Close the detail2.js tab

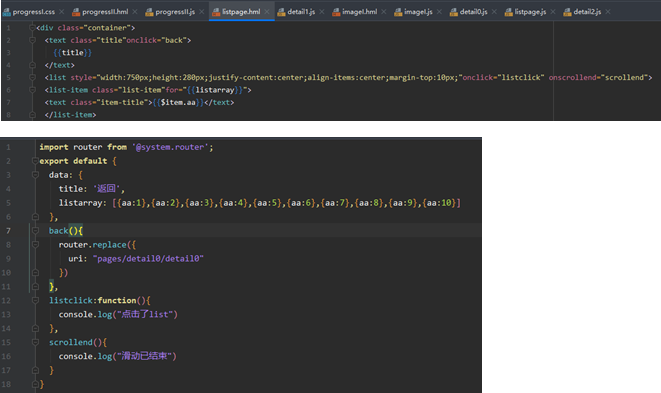(608, 12)
